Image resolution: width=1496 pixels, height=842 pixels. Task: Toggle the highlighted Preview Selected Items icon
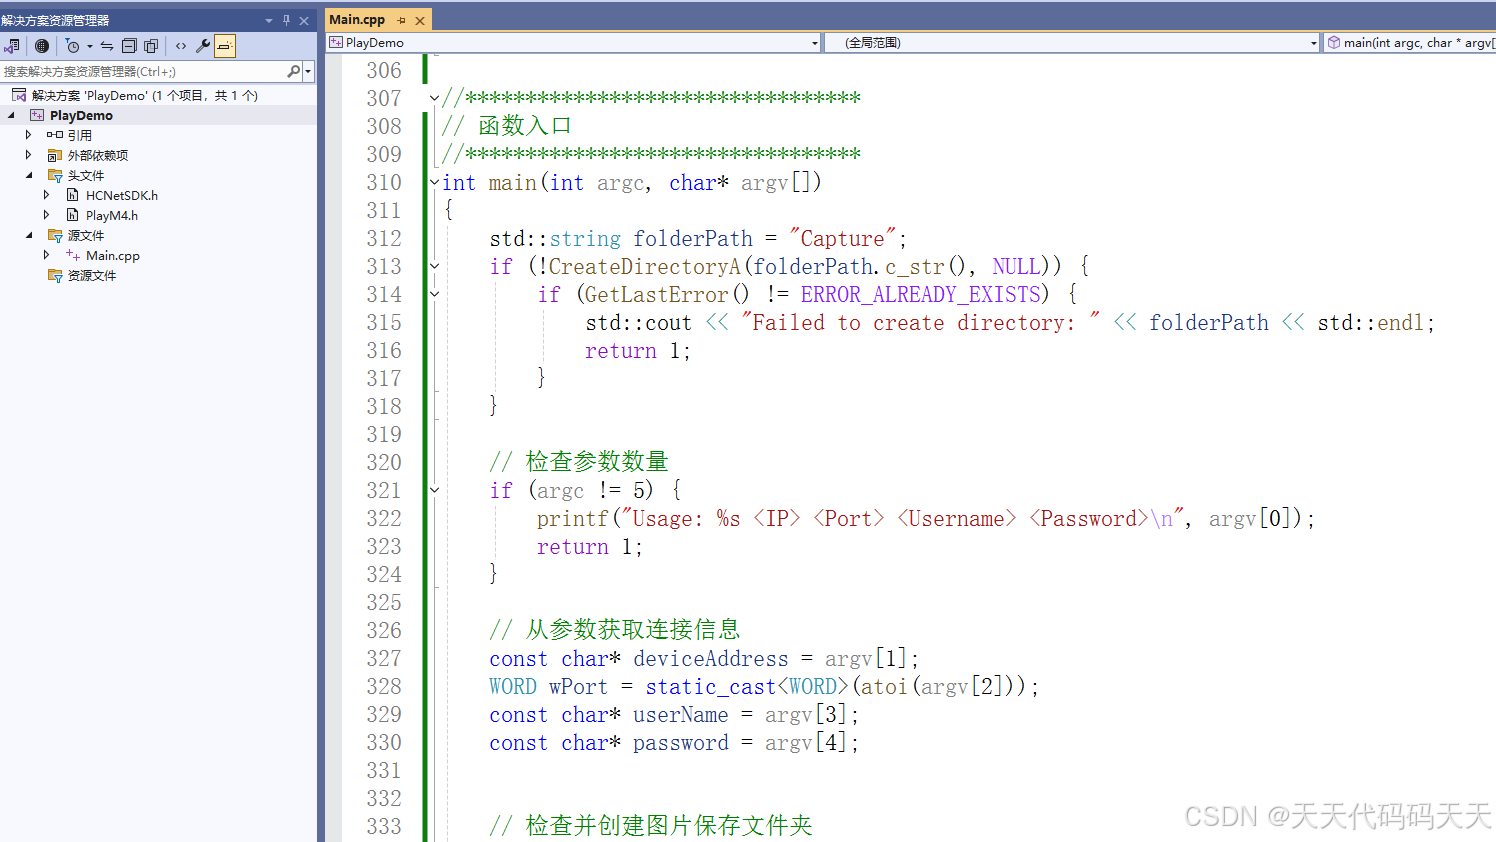pos(225,46)
